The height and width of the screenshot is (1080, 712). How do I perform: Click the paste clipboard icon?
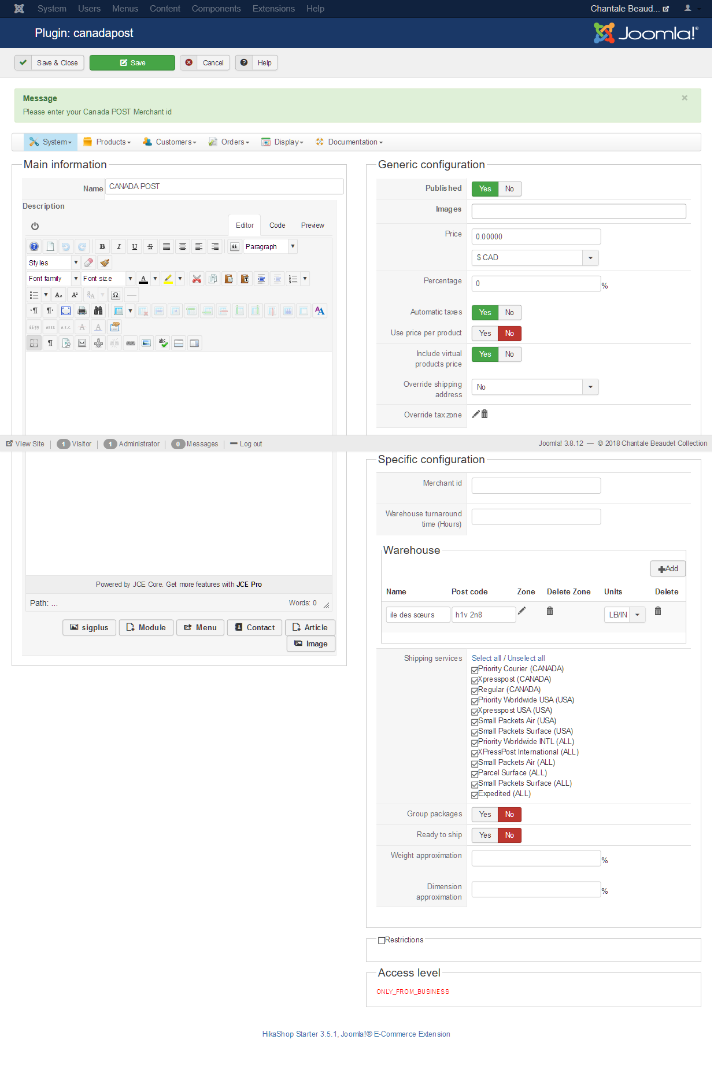tap(229, 279)
